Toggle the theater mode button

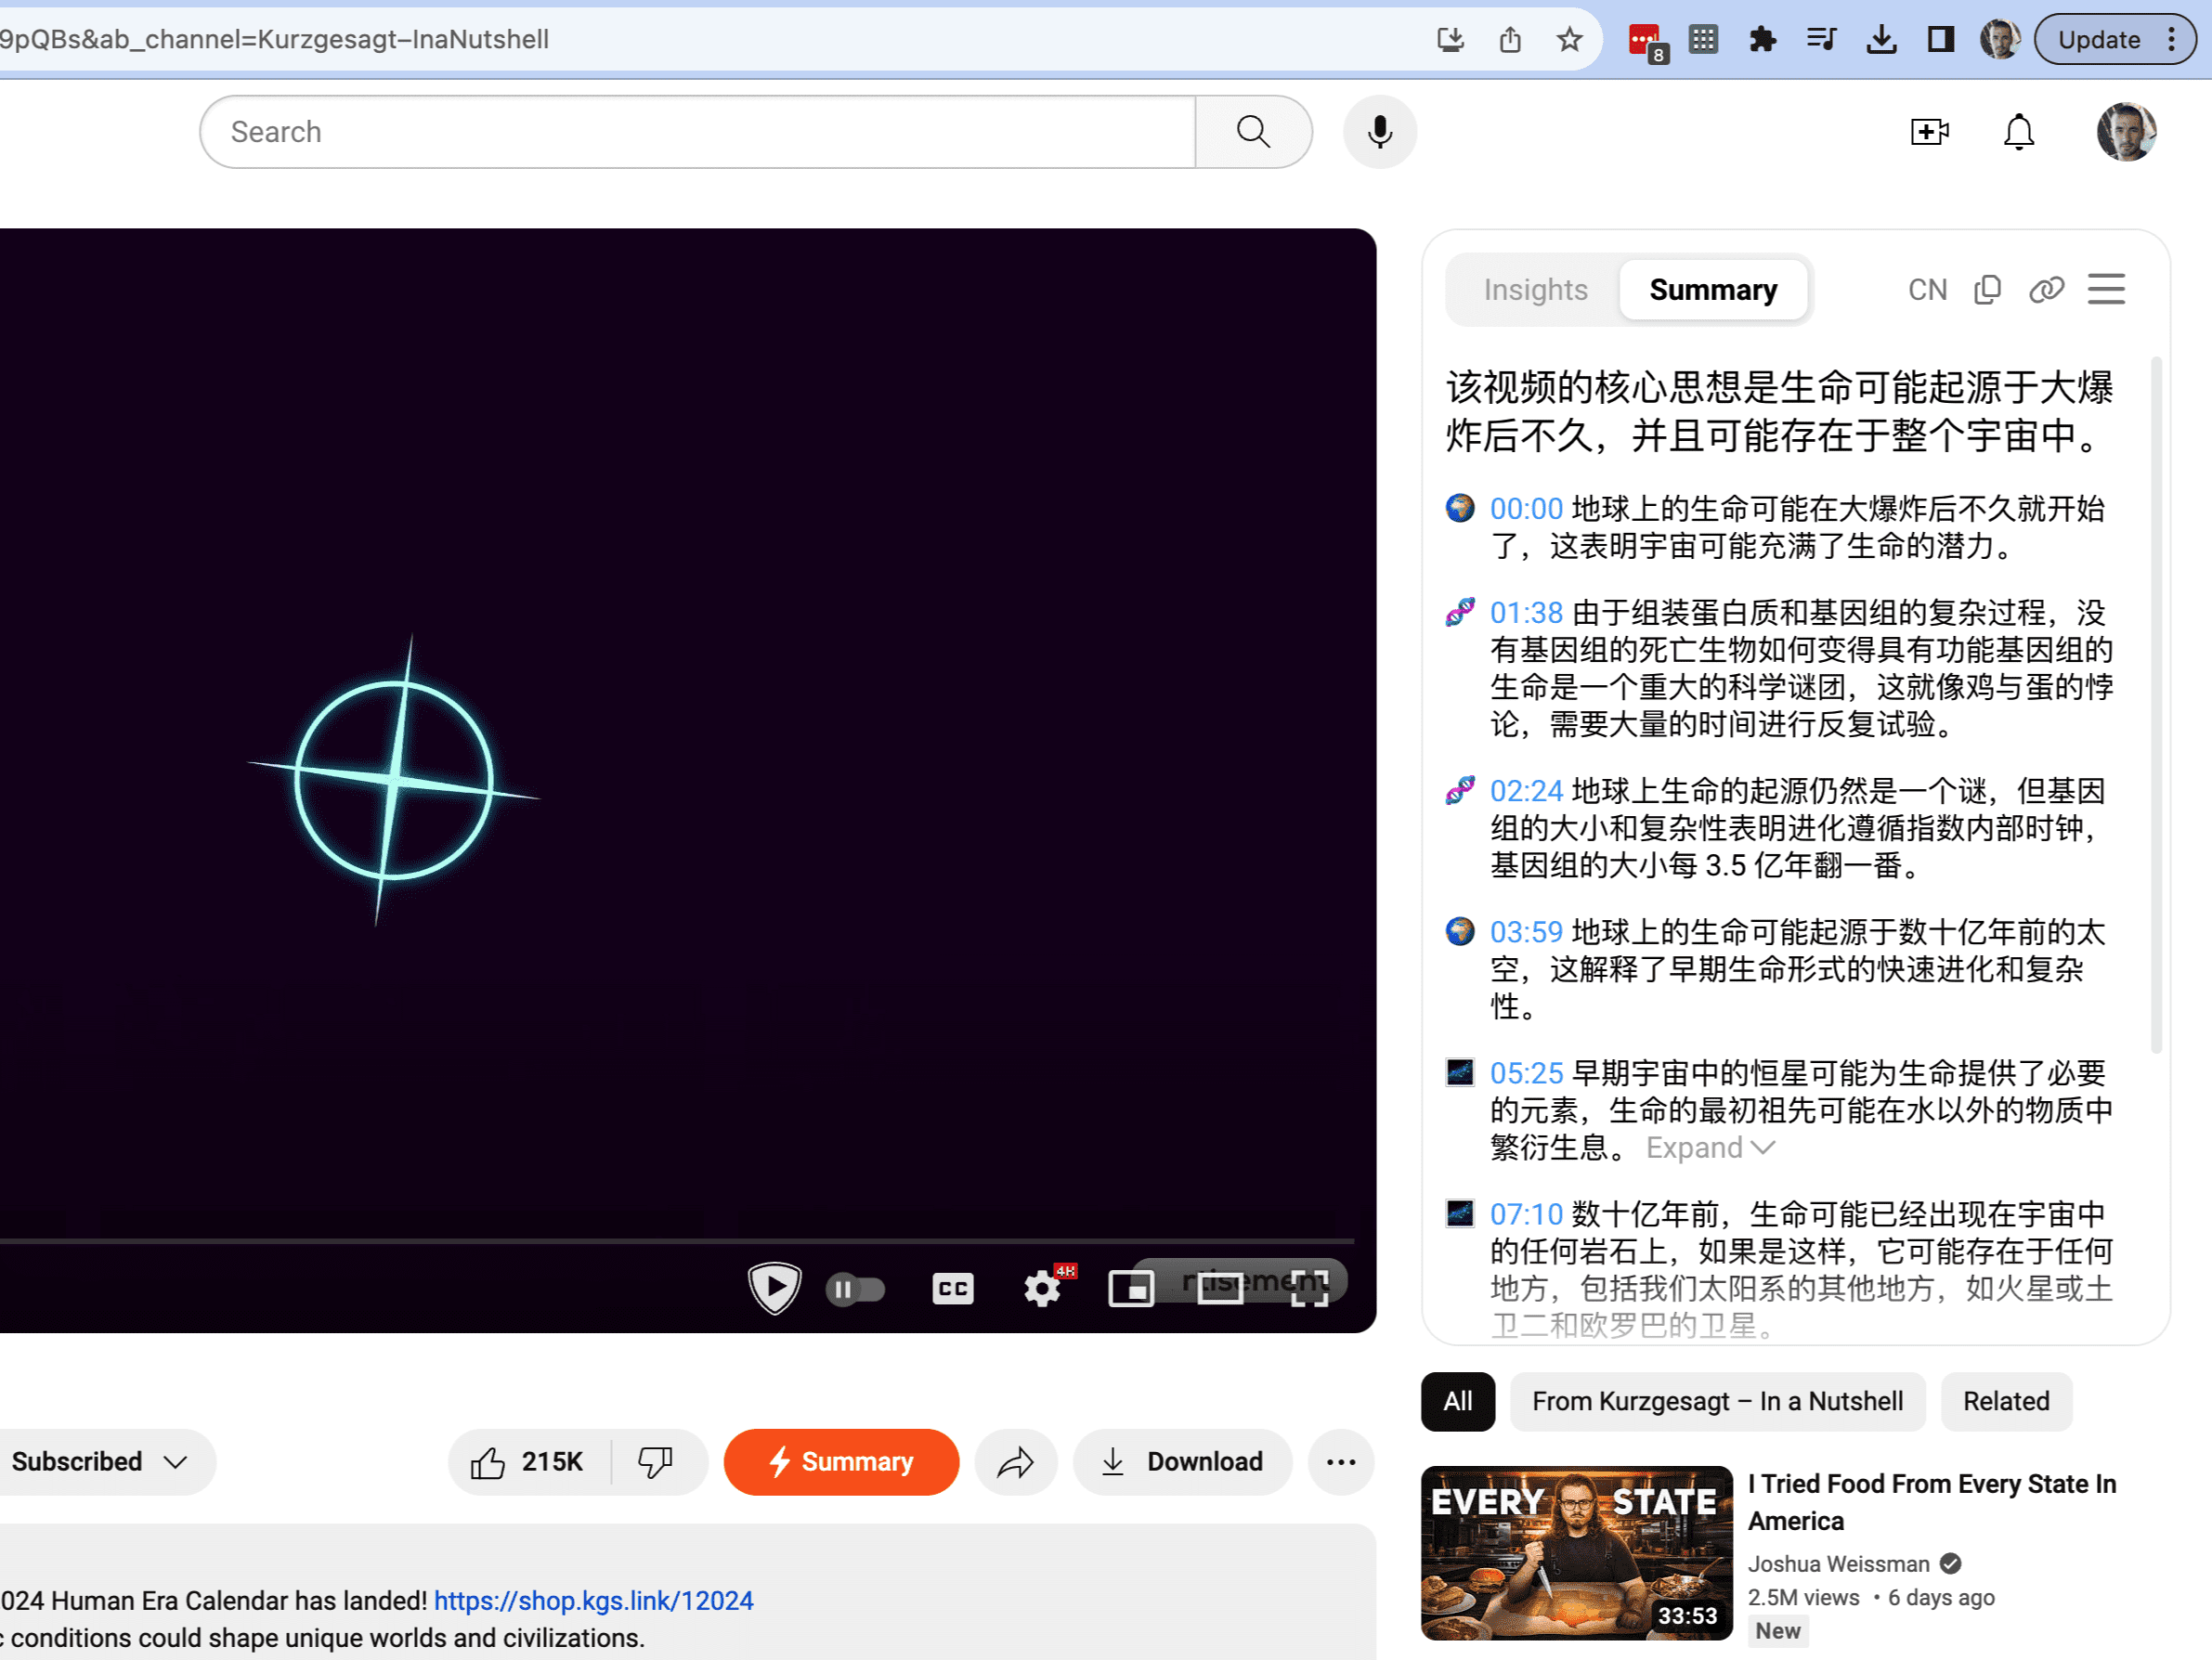(1221, 1289)
